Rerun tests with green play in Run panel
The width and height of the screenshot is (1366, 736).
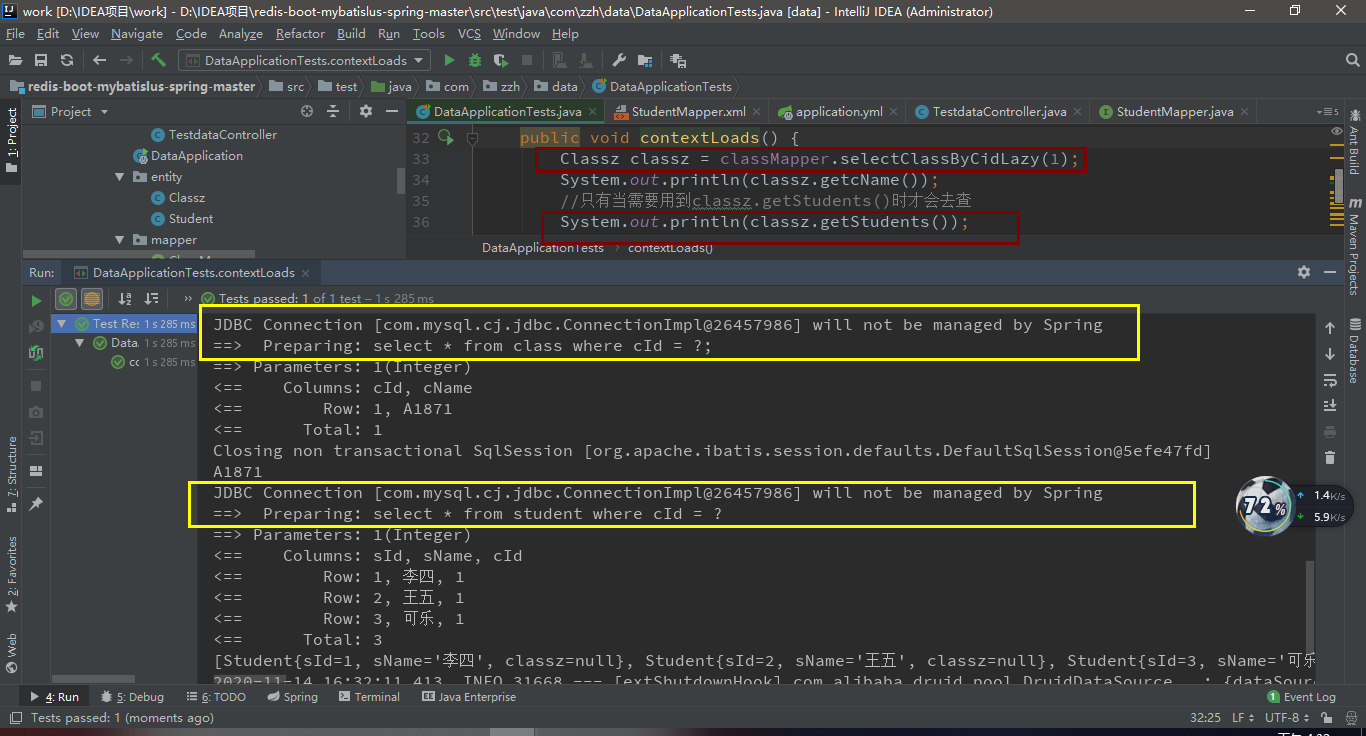pyautogui.click(x=36, y=299)
